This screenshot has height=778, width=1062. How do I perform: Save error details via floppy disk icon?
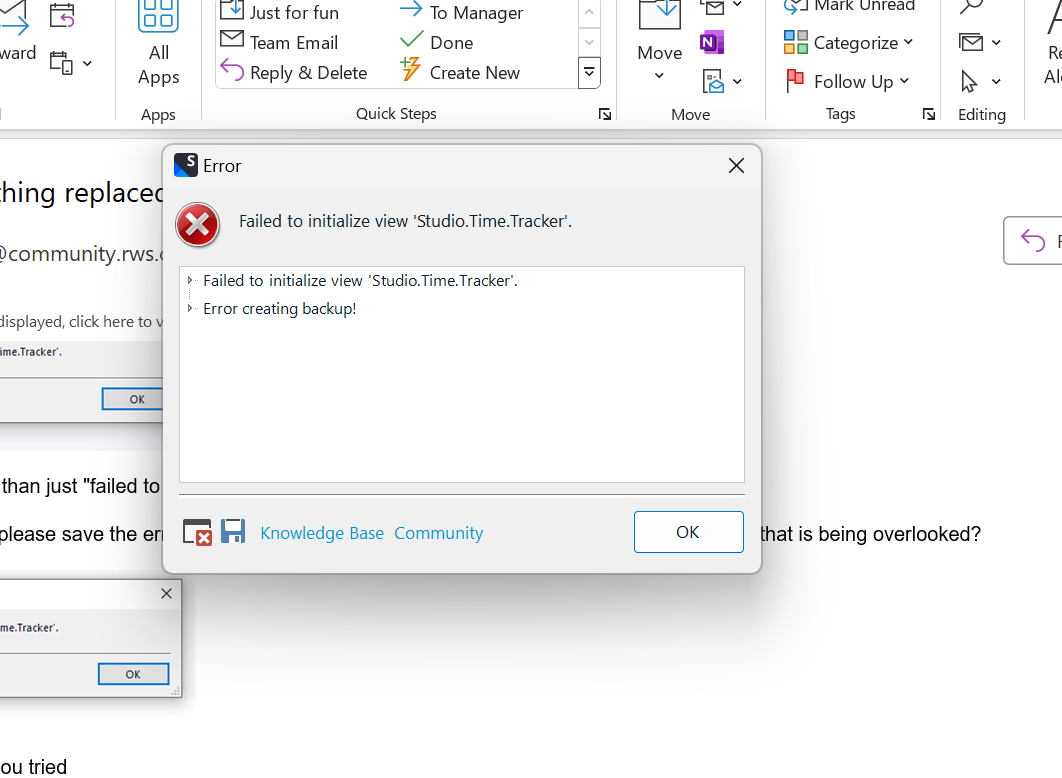click(x=233, y=532)
